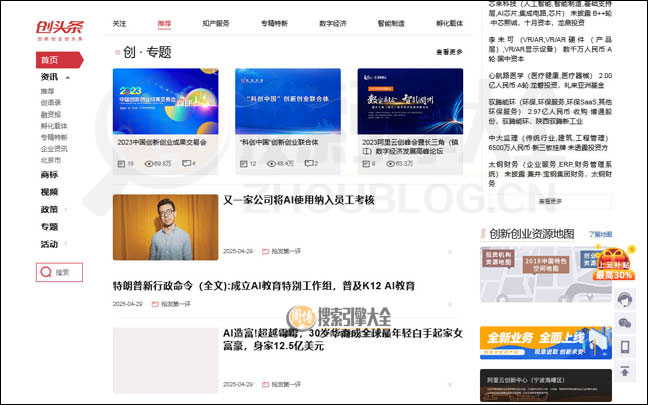
Task: Dismiss the 特朗普新行政命令 article with its x
Action: click(450, 304)
